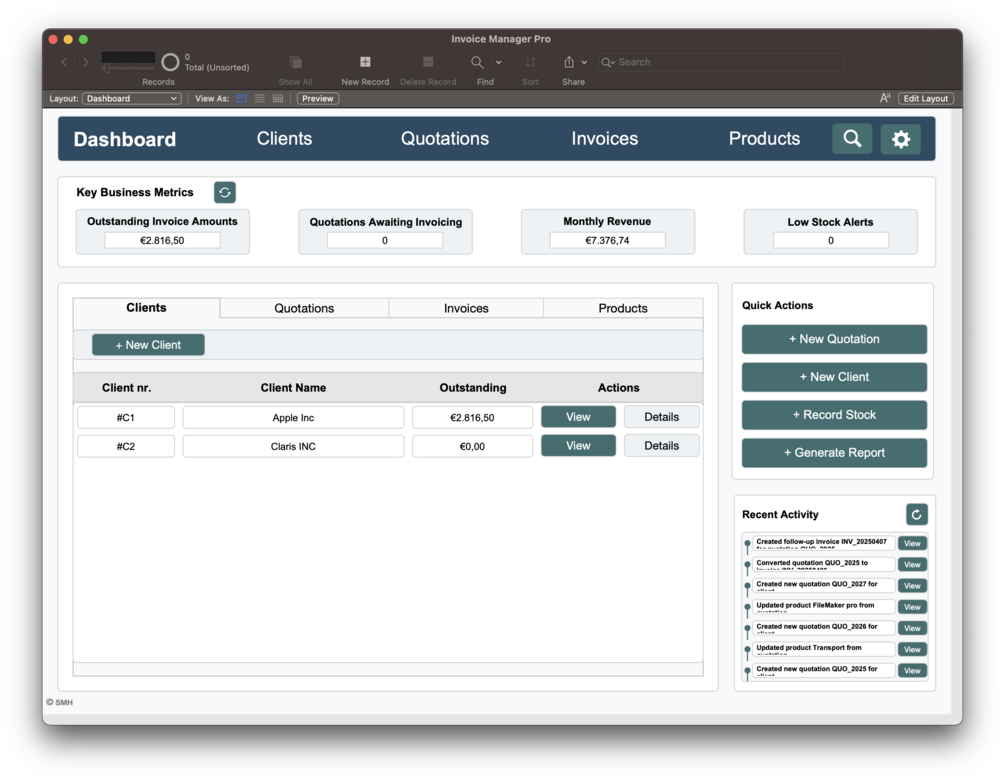Click Details for Claris INC
This screenshot has width=1005, height=781.
661,446
